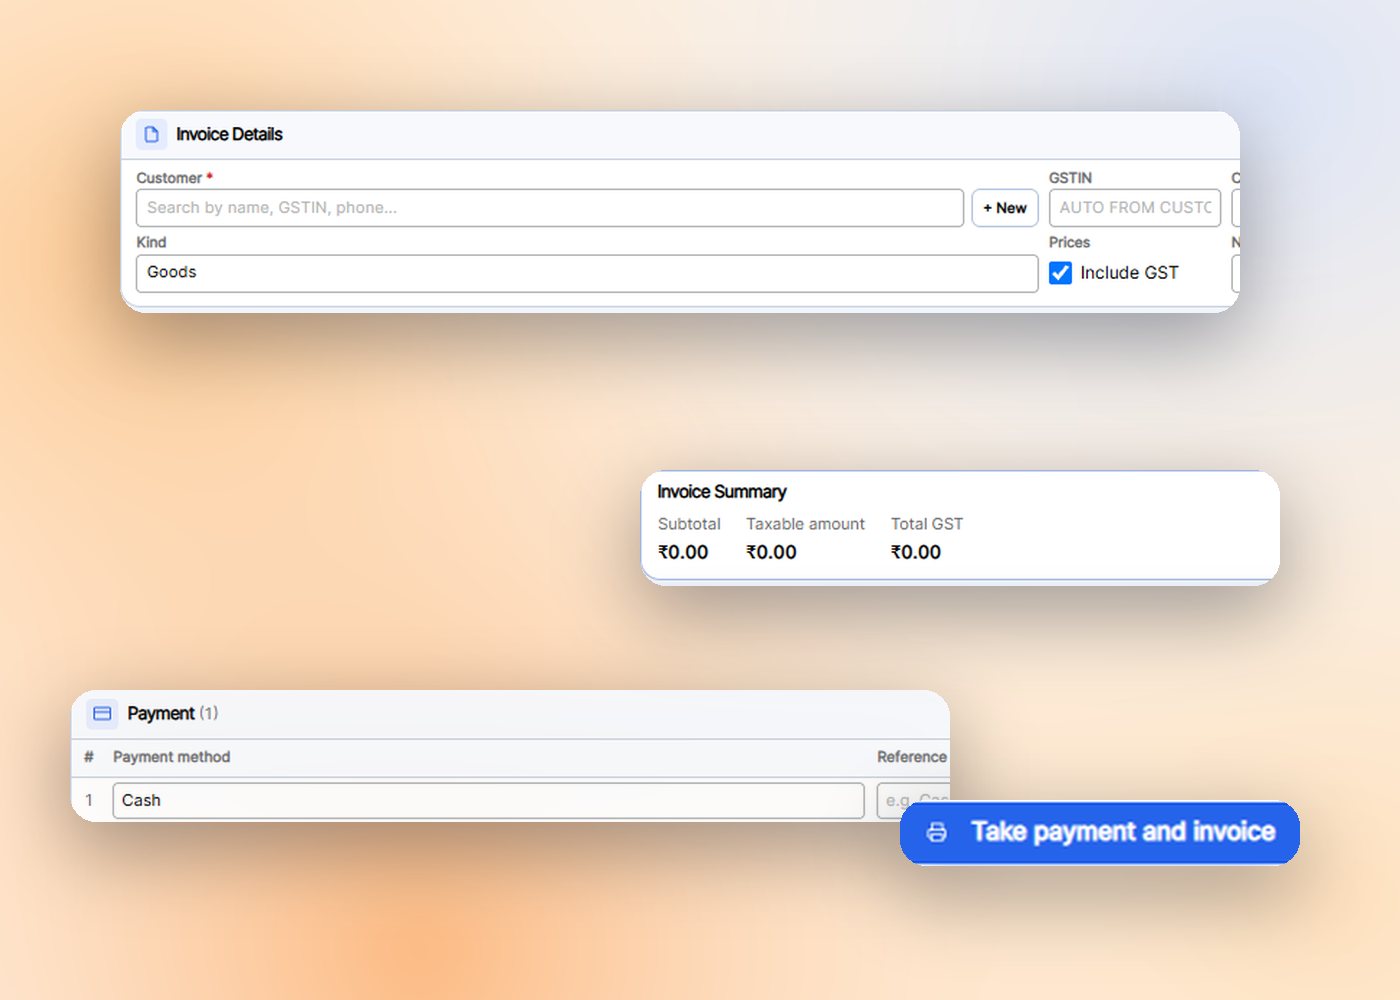Click the + New customer button

(1005, 208)
